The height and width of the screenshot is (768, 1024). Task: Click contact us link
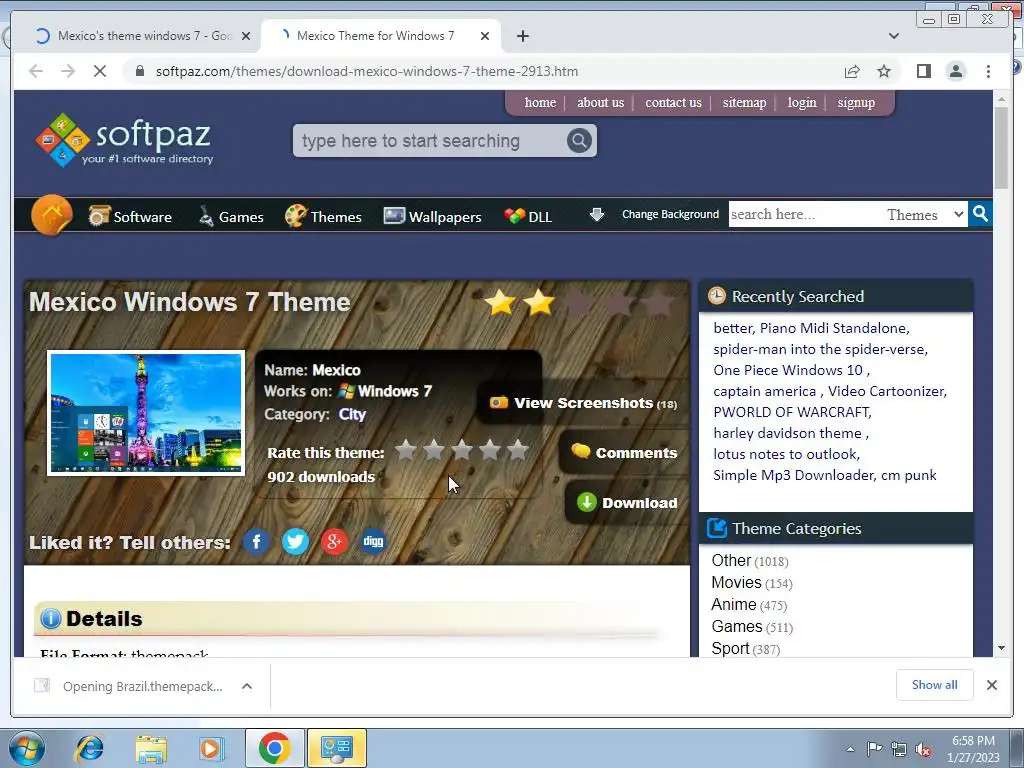click(673, 103)
